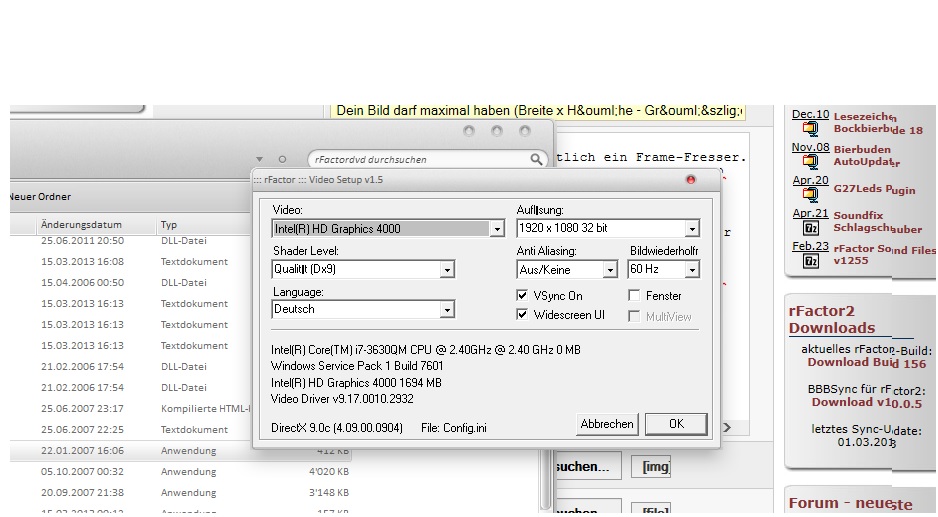Sort files by the Änderungsdatum column header
Image resolution: width=938 pixels, height=517 pixels.
82,225
